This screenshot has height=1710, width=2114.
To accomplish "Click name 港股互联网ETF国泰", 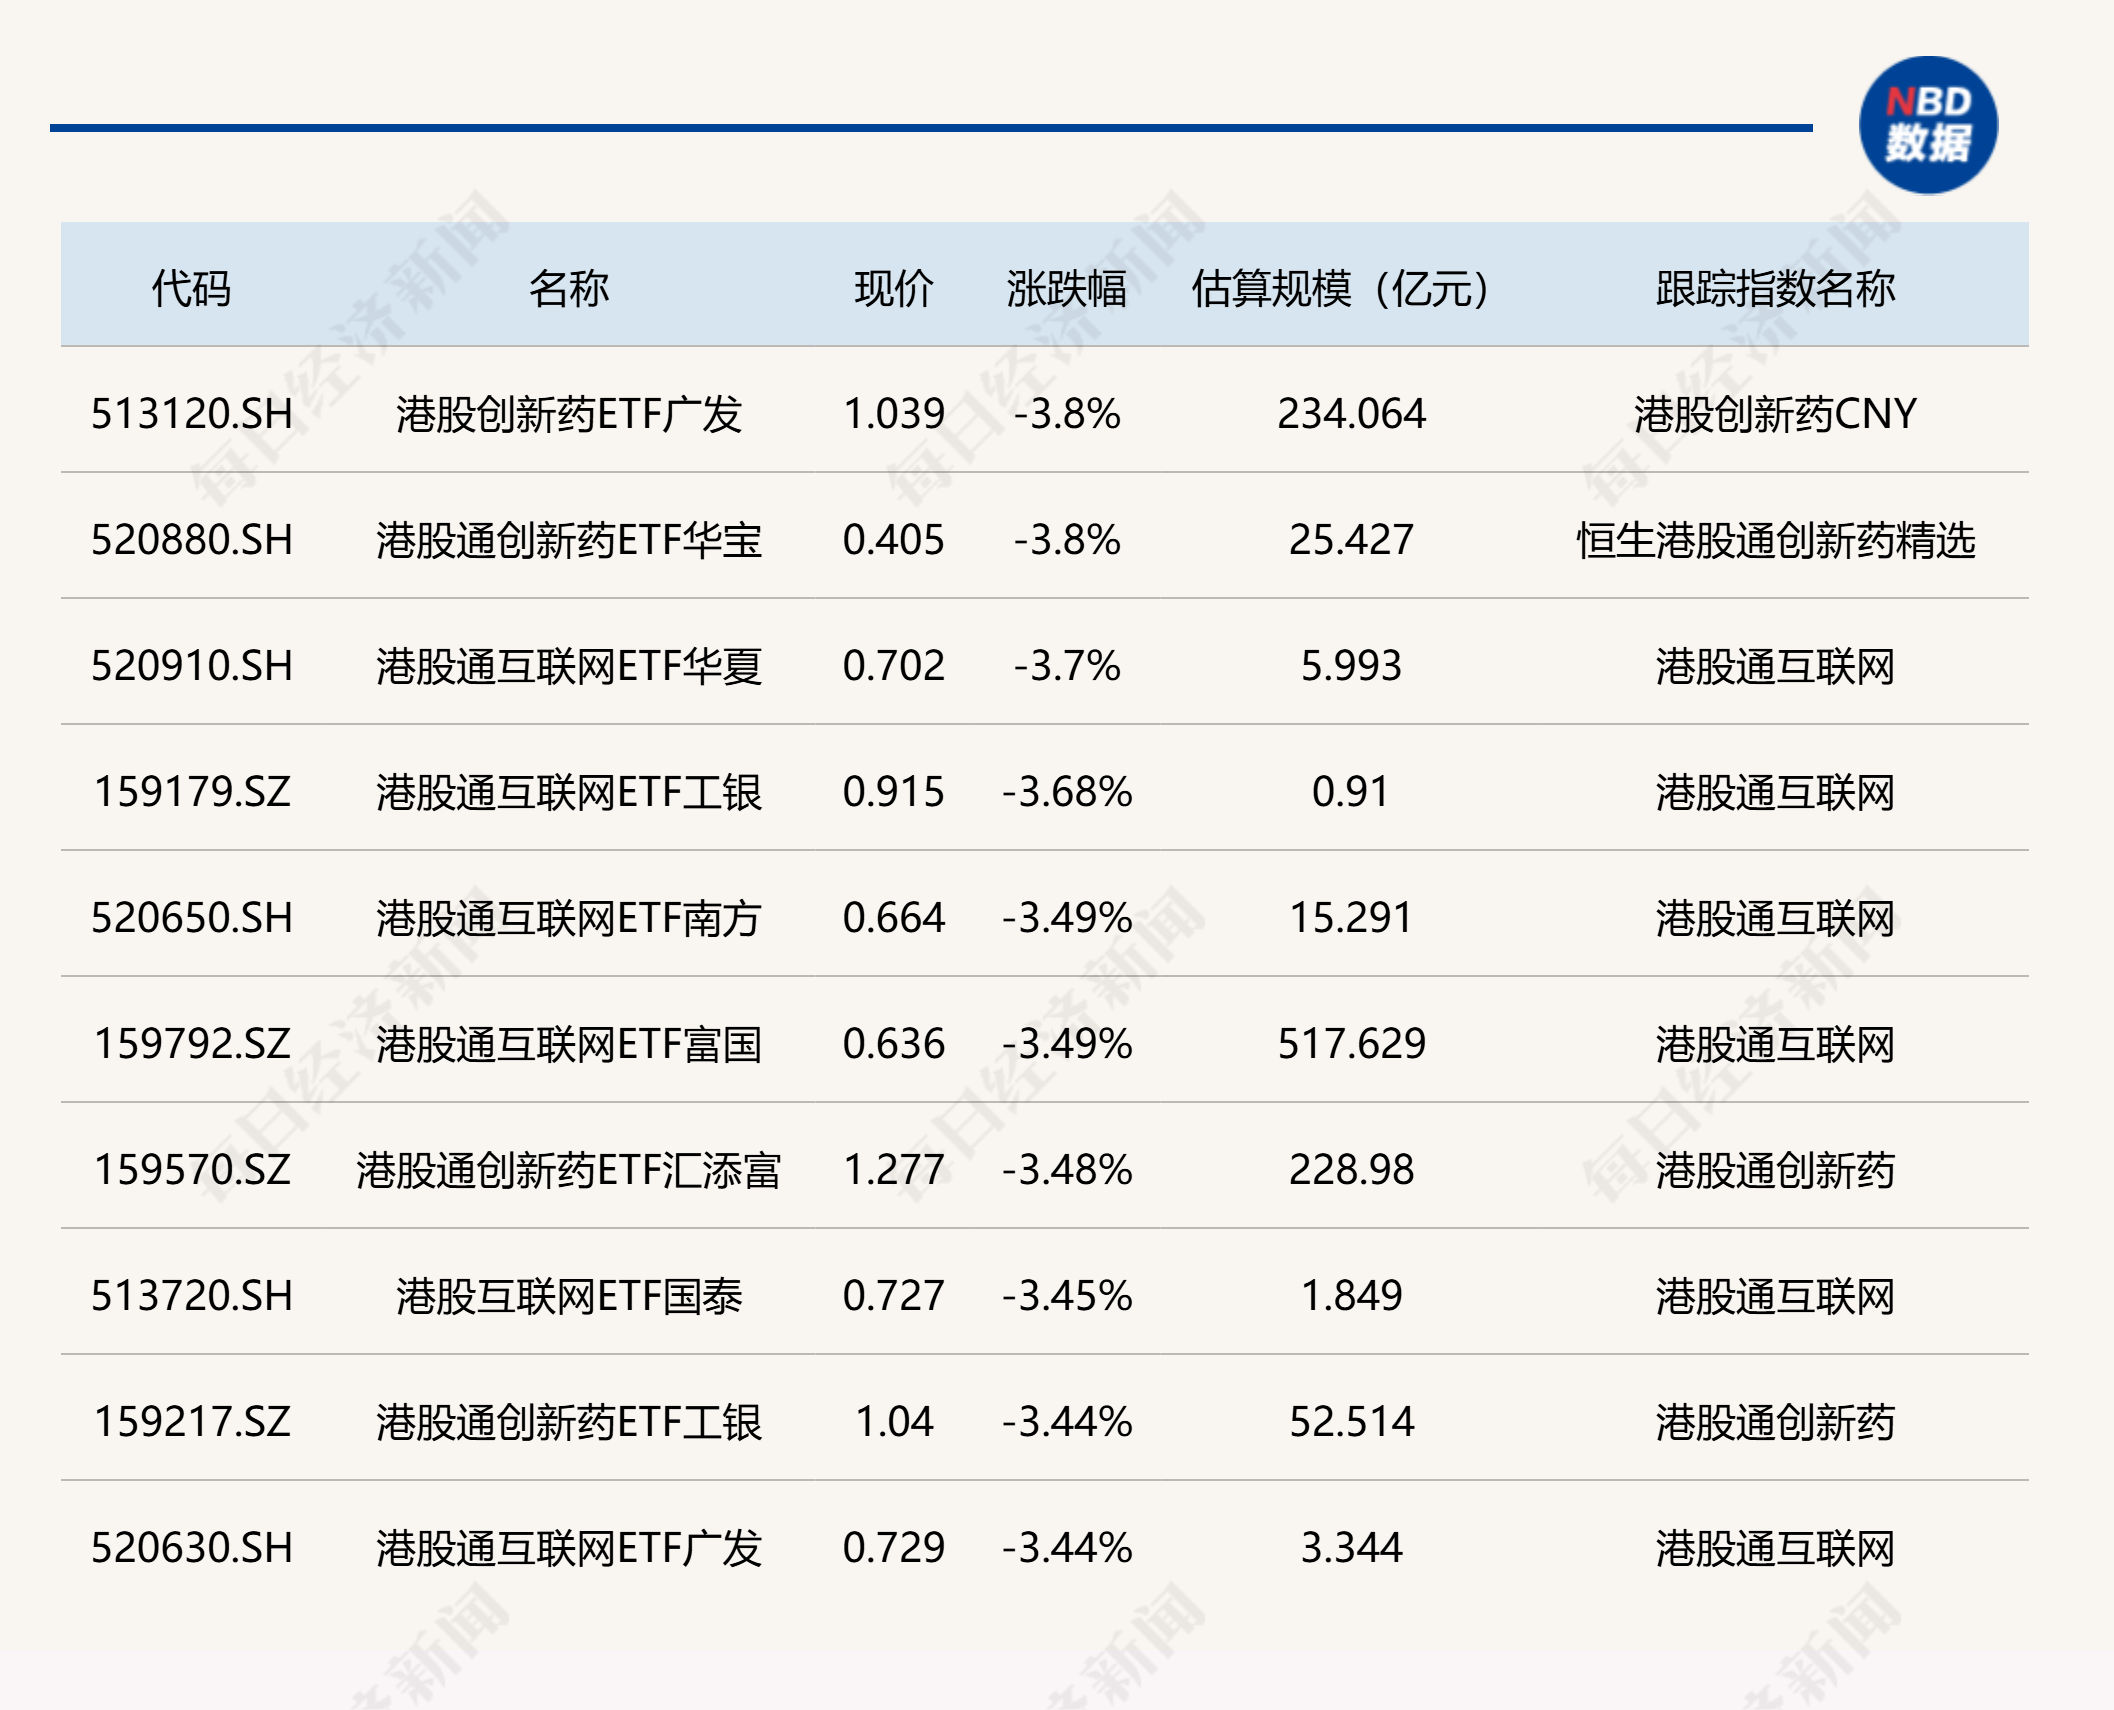I will pyautogui.click(x=569, y=1296).
